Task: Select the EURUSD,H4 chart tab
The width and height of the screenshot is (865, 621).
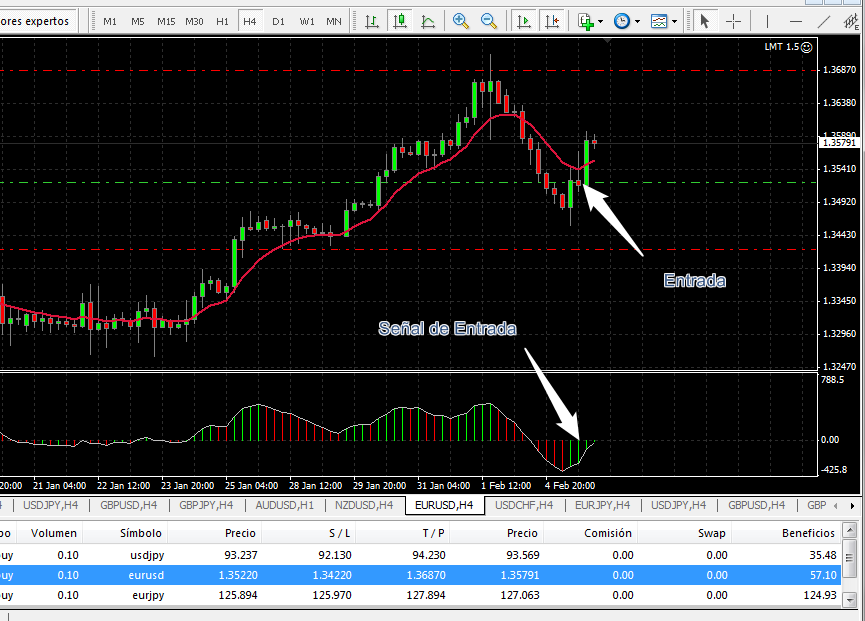Action: (x=445, y=505)
